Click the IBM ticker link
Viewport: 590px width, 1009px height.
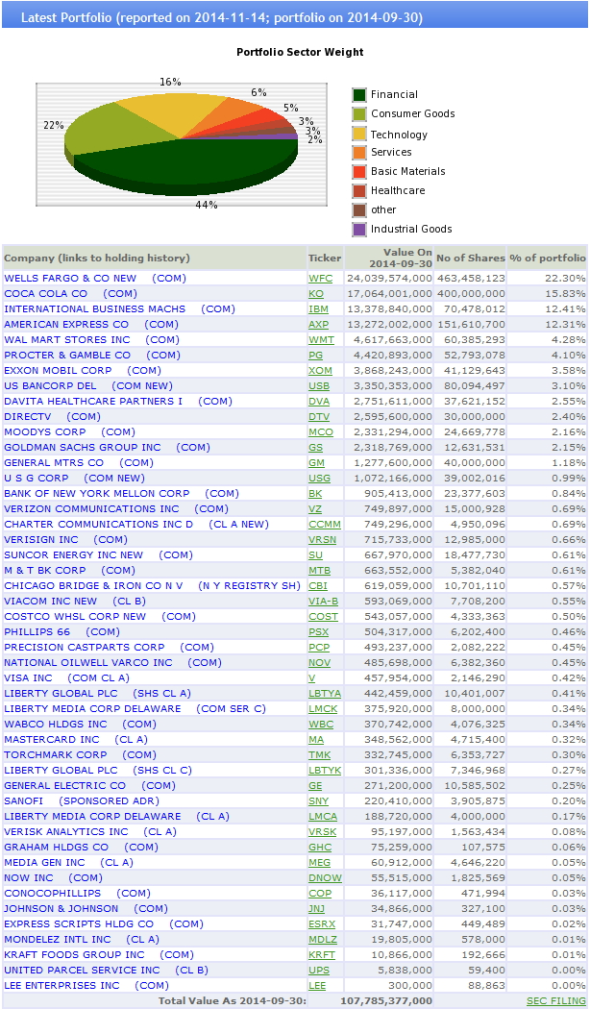tap(318, 310)
